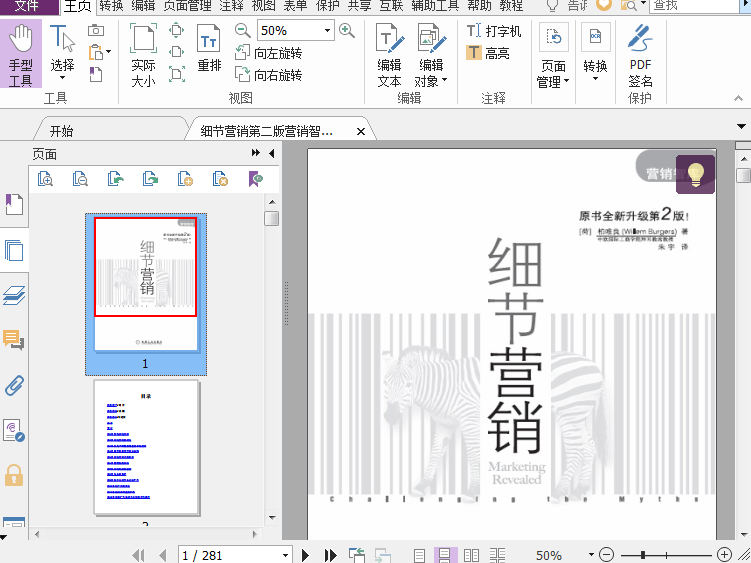The image size is (751, 563).
Task: Select the Highlight (高亮) tool
Action: coord(488,53)
